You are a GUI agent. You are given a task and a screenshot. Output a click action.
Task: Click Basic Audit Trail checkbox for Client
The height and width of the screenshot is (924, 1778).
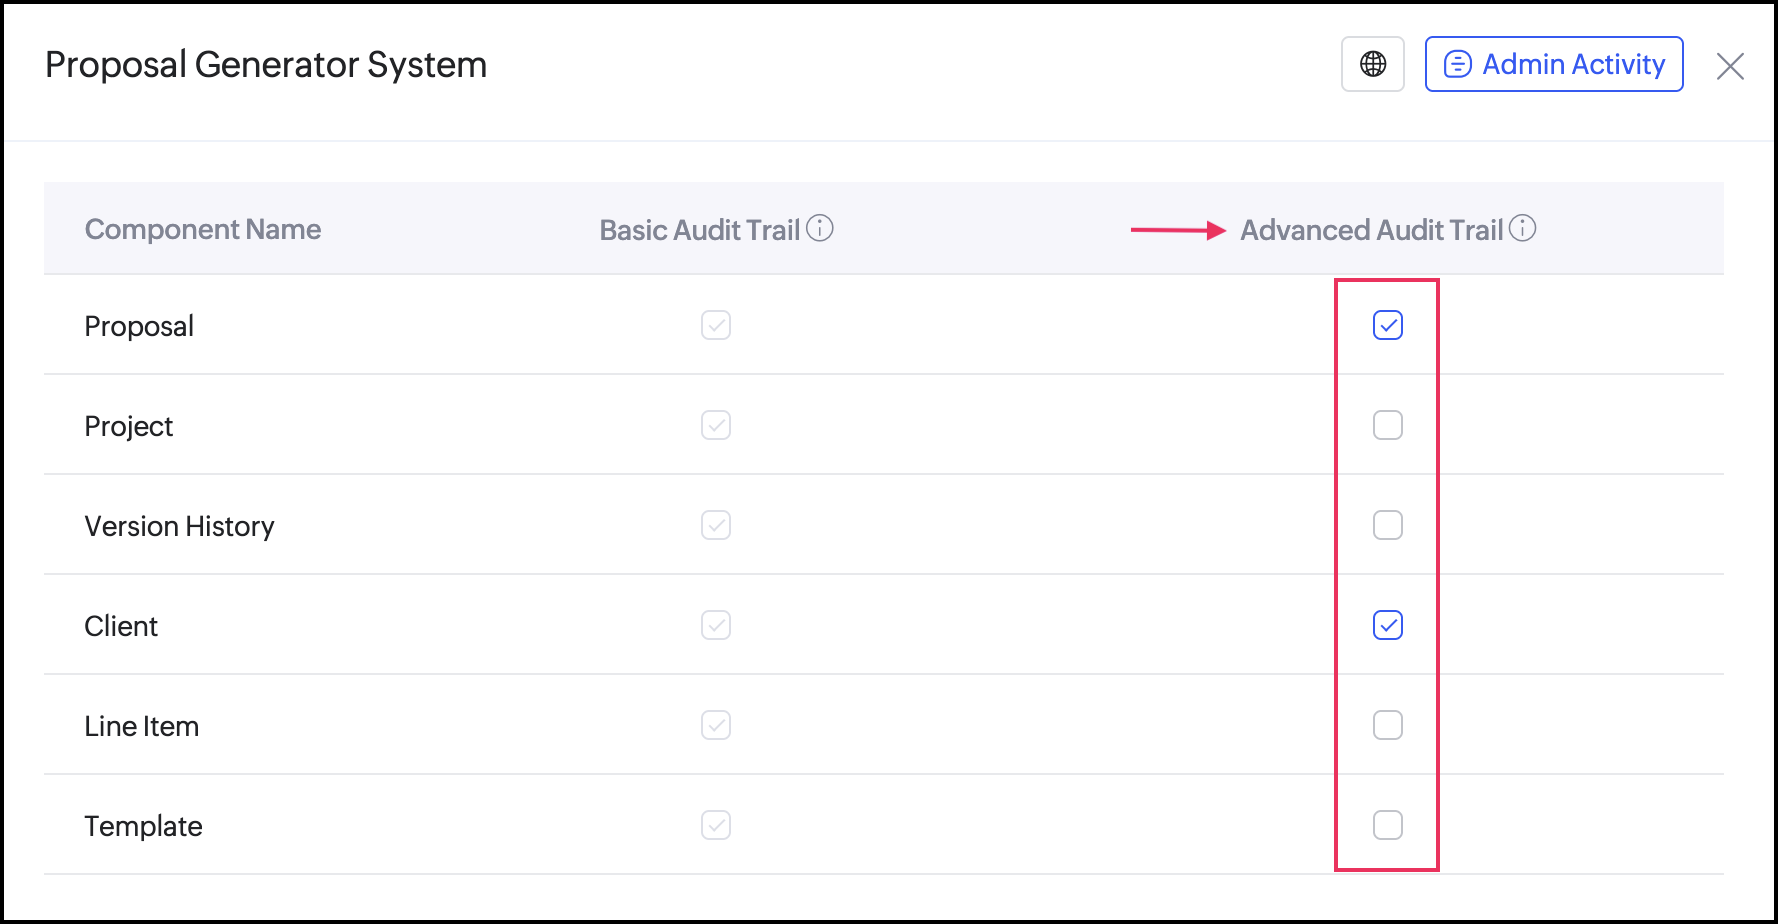[716, 625]
